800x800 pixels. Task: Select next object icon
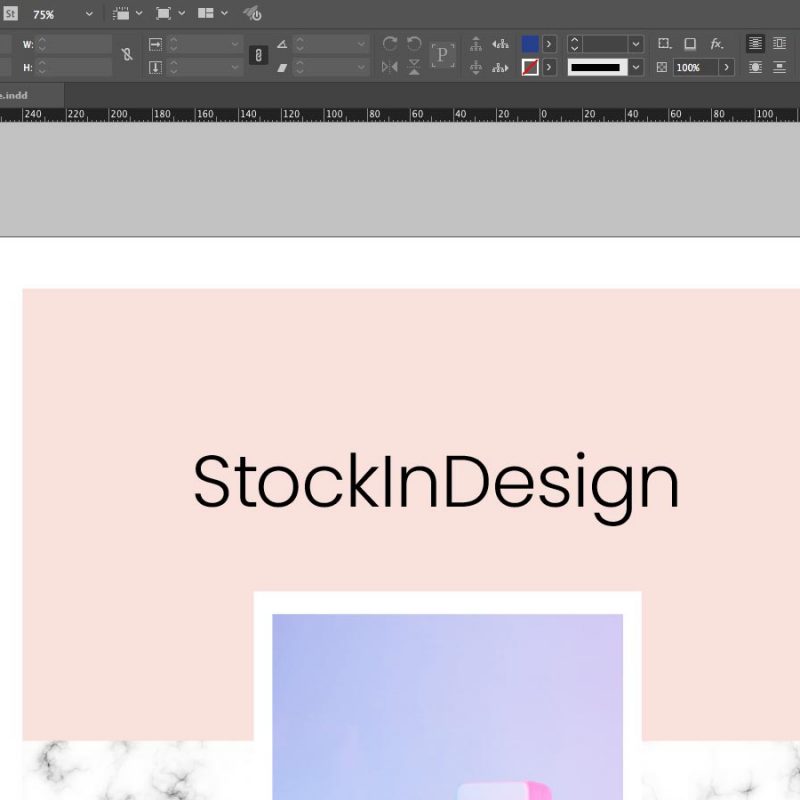click(500, 67)
